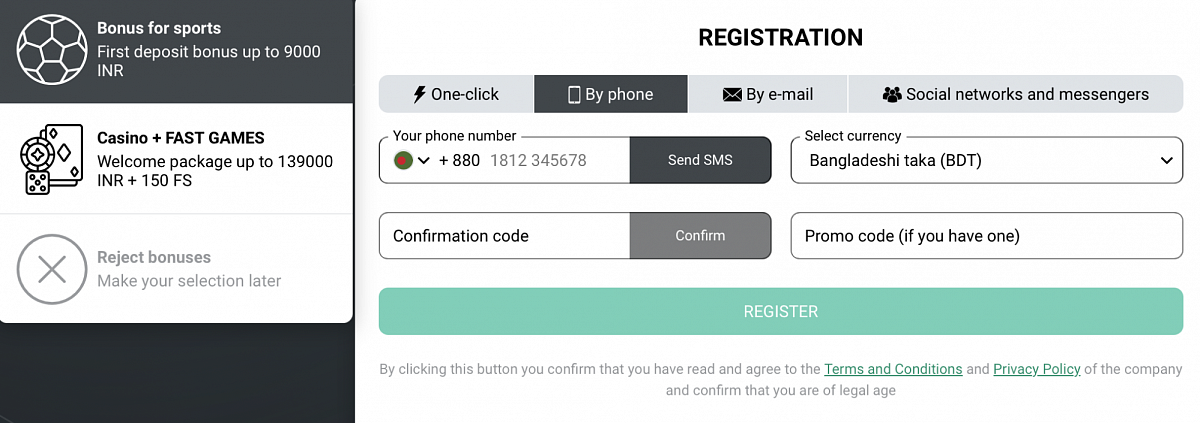This screenshot has height=423, width=1200.
Task: Switch to Social networks and messengers tab
Action: [x=1016, y=95]
